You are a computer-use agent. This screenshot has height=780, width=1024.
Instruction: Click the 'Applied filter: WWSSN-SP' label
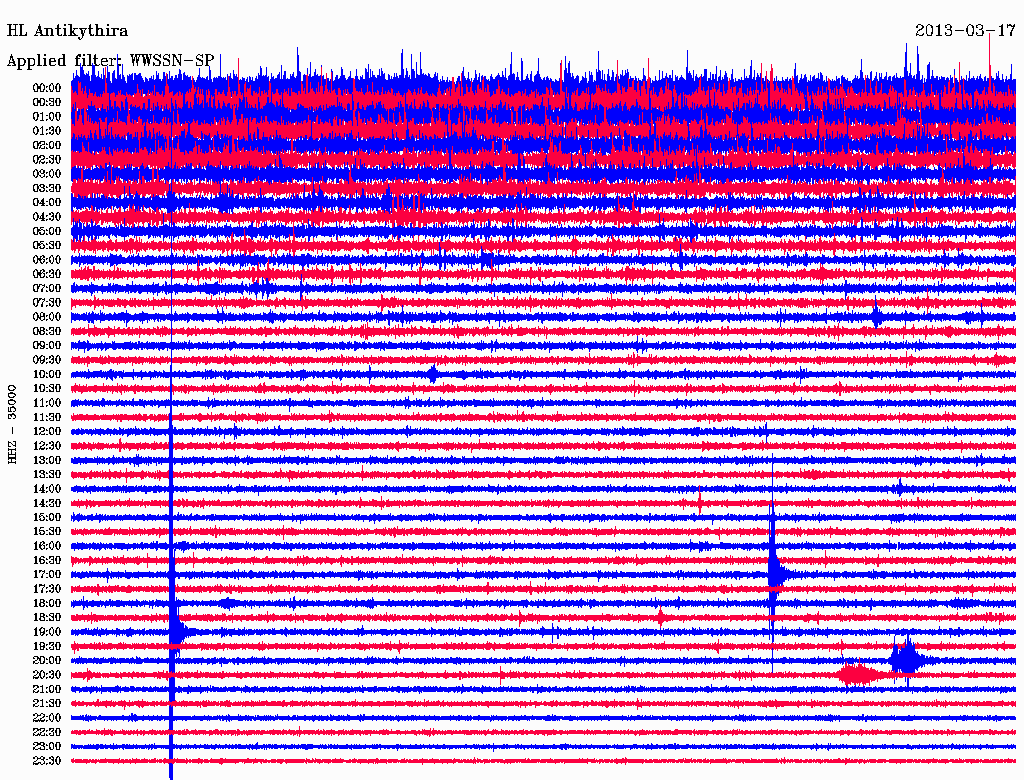coord(110,61)
